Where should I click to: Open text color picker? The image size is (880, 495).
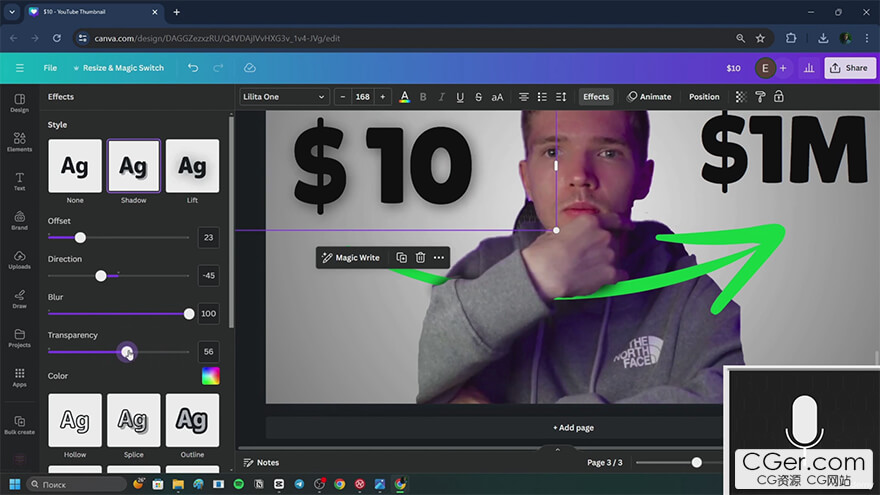pyautogui.click(x=404, y=97)
